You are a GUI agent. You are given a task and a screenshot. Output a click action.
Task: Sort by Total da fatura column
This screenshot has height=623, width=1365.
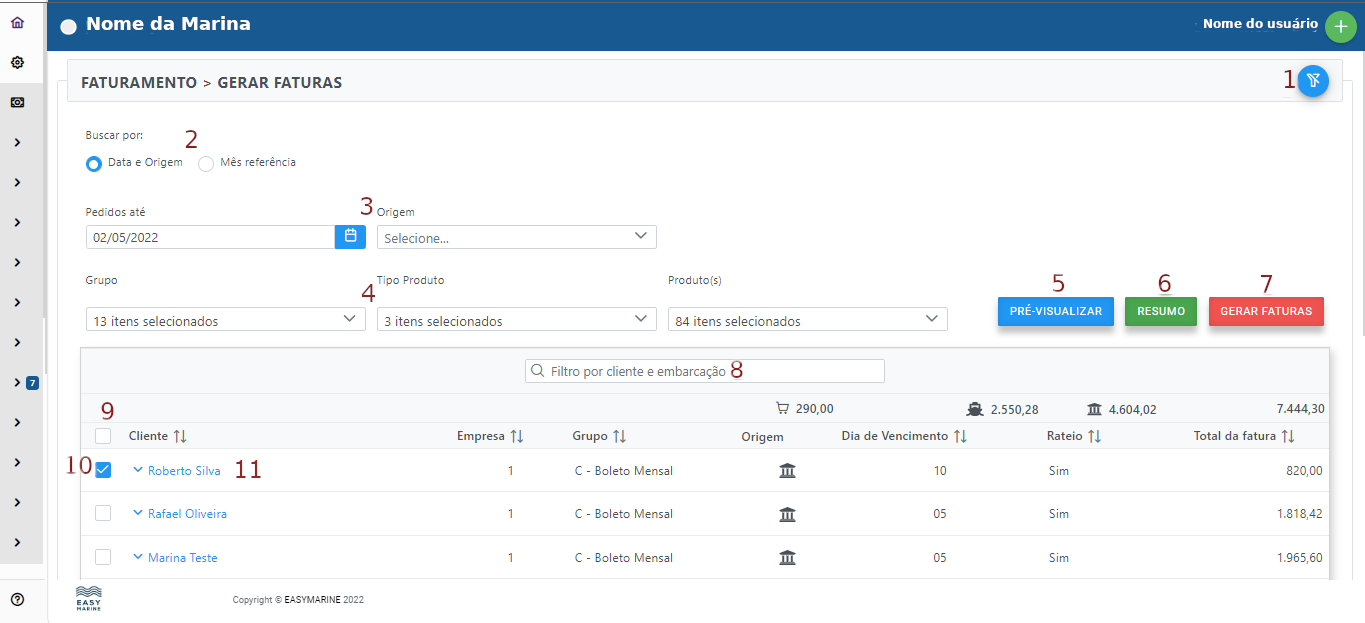point(1288,437)
